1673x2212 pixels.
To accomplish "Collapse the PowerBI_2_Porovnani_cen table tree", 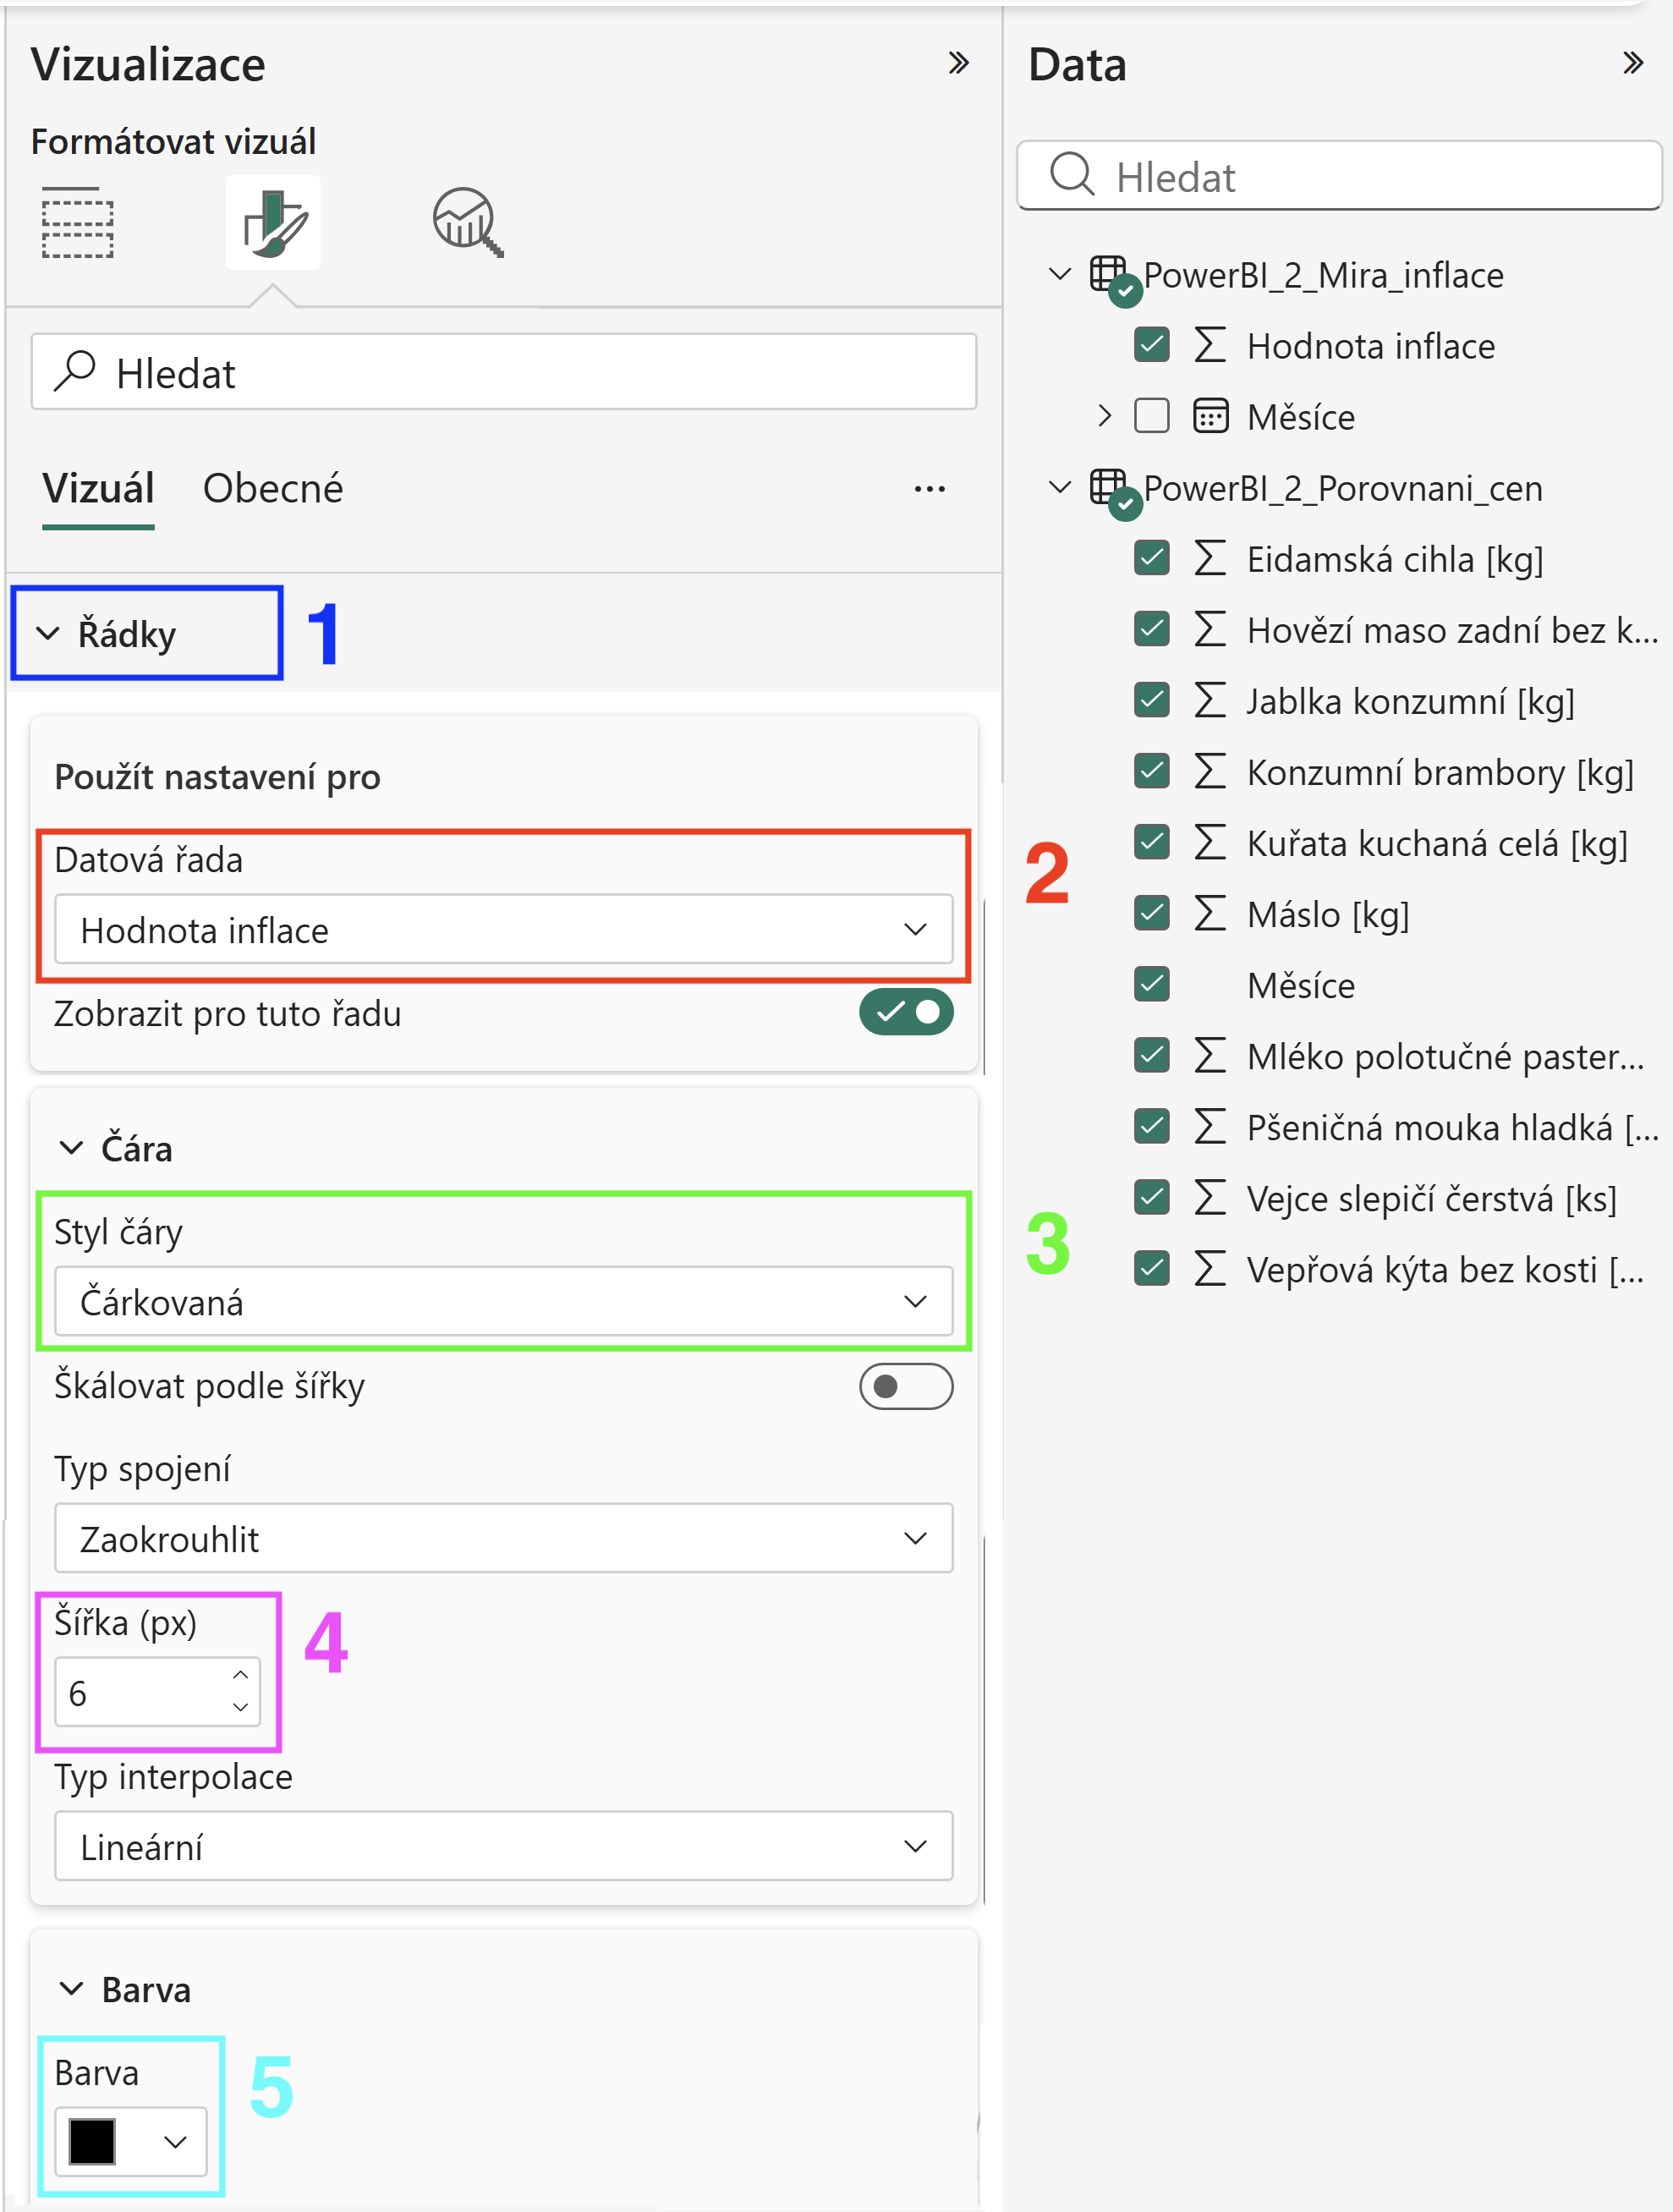I will pyautogui.click(x=1060, y=487).
